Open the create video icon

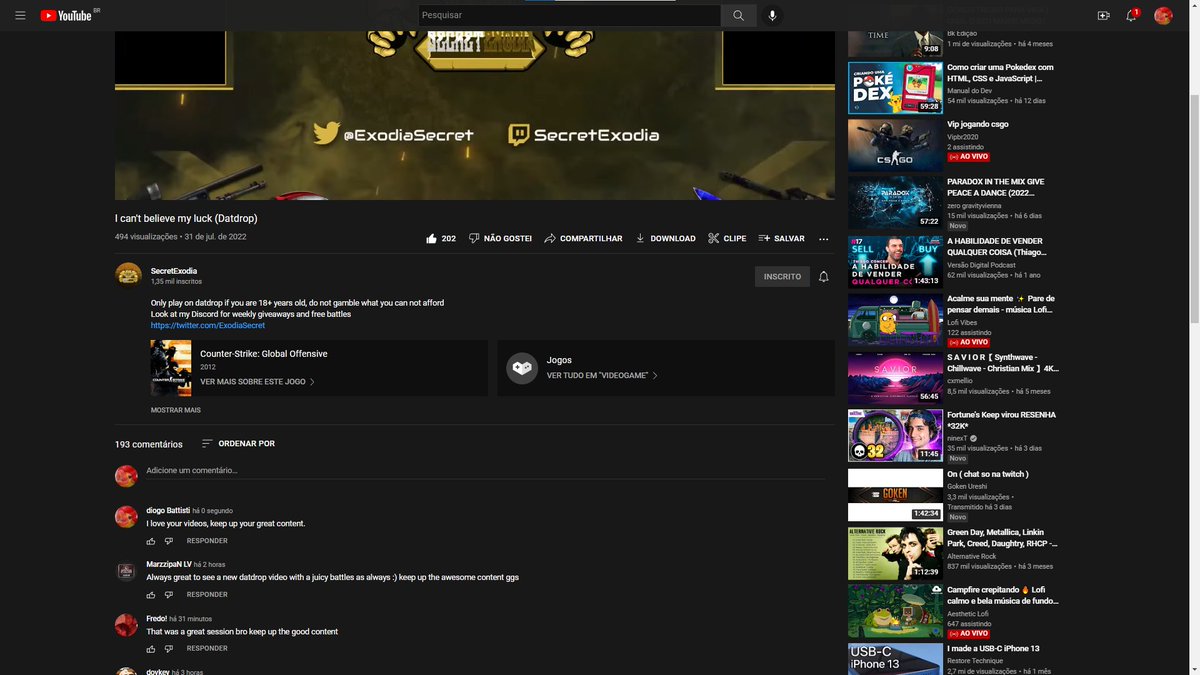pyautogui.click(x=1104, y=15)
